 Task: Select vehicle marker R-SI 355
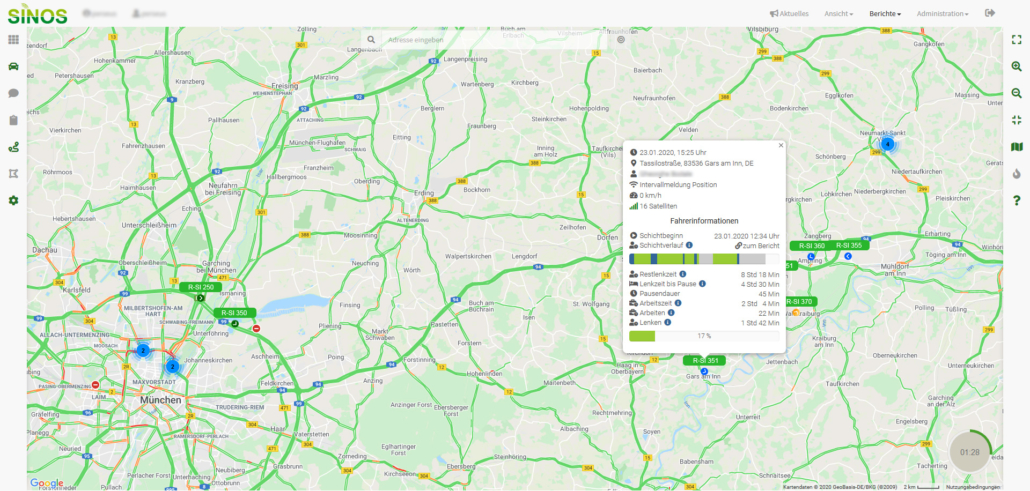tap(848, 245)
